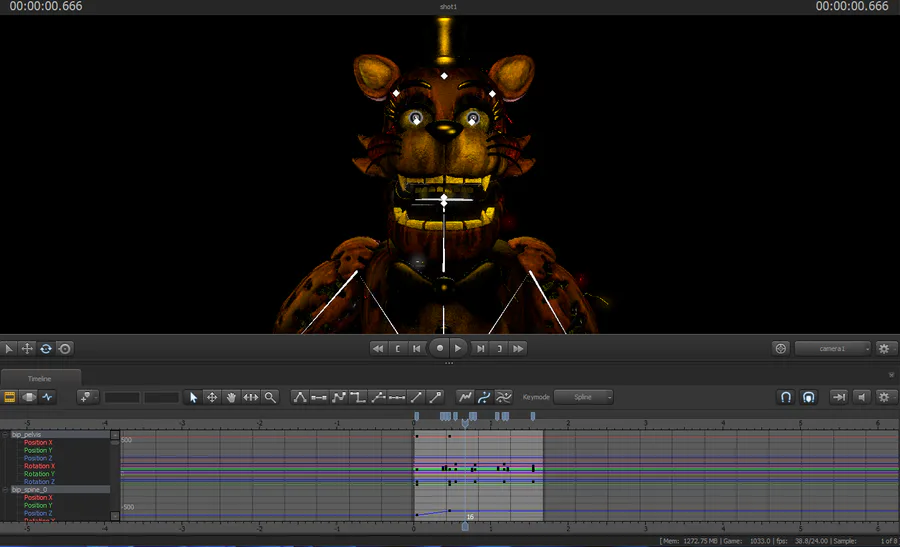The image size is (900, 547).
Task: Click the bookmark marker at time zero
Action: [x=417, y=416]
